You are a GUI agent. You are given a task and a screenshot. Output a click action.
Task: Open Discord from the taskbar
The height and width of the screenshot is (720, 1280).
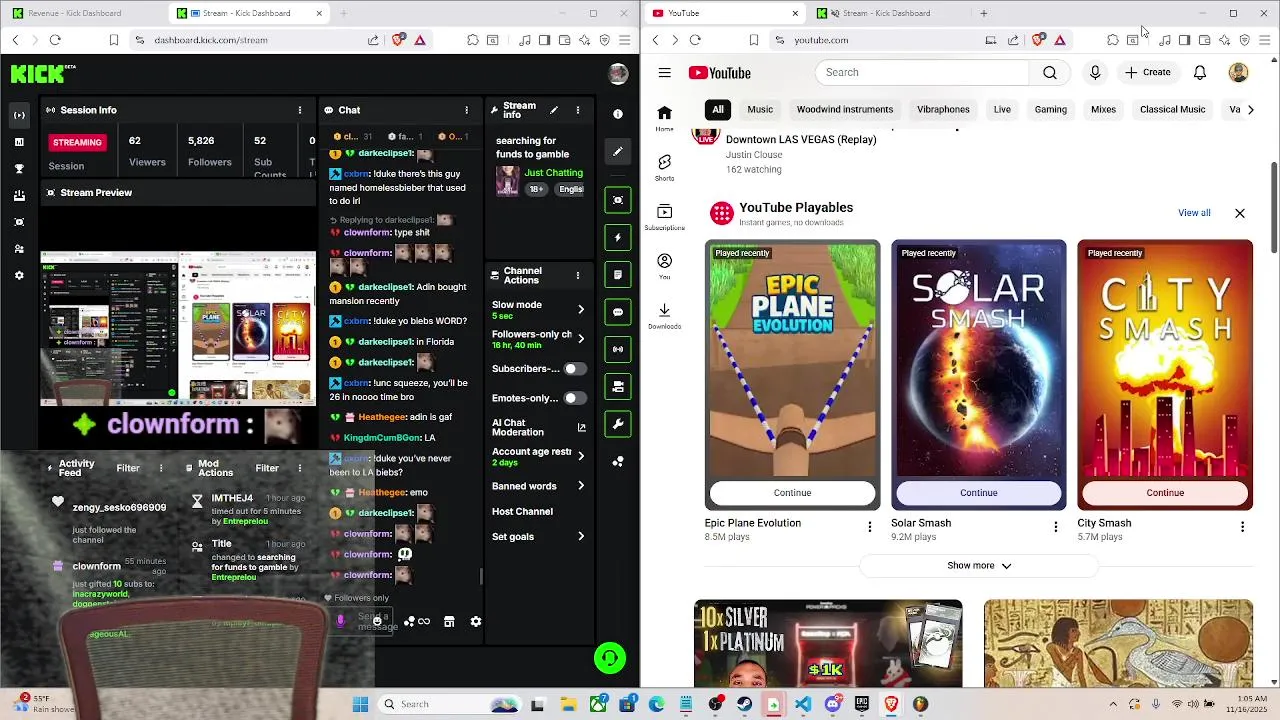(833, 704)
